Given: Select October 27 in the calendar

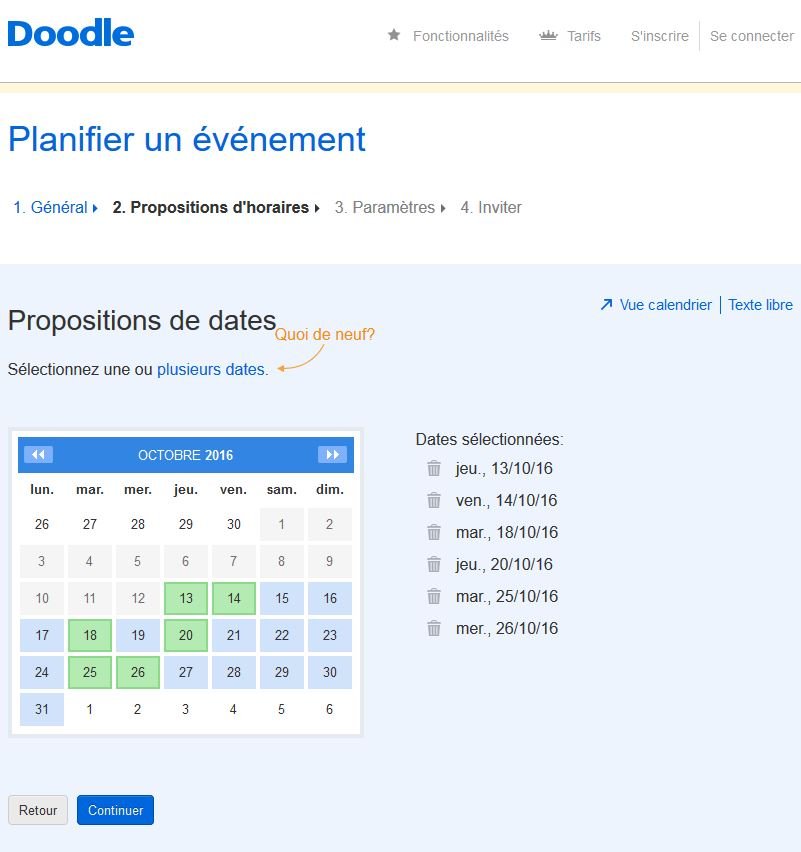Looking at the screenshot, I should 186,672.
